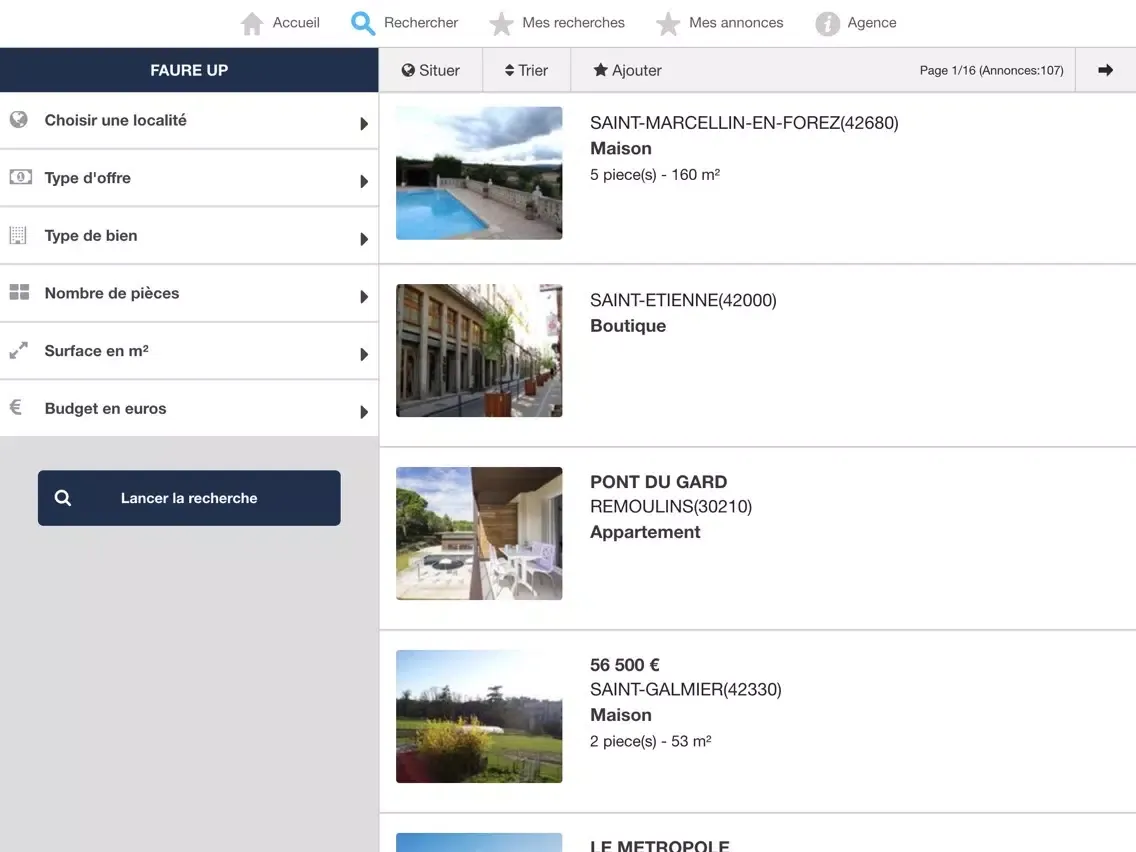Select Choisir une localité label
This screenshot has height=852, width=1136.
(x=115, y=120)
